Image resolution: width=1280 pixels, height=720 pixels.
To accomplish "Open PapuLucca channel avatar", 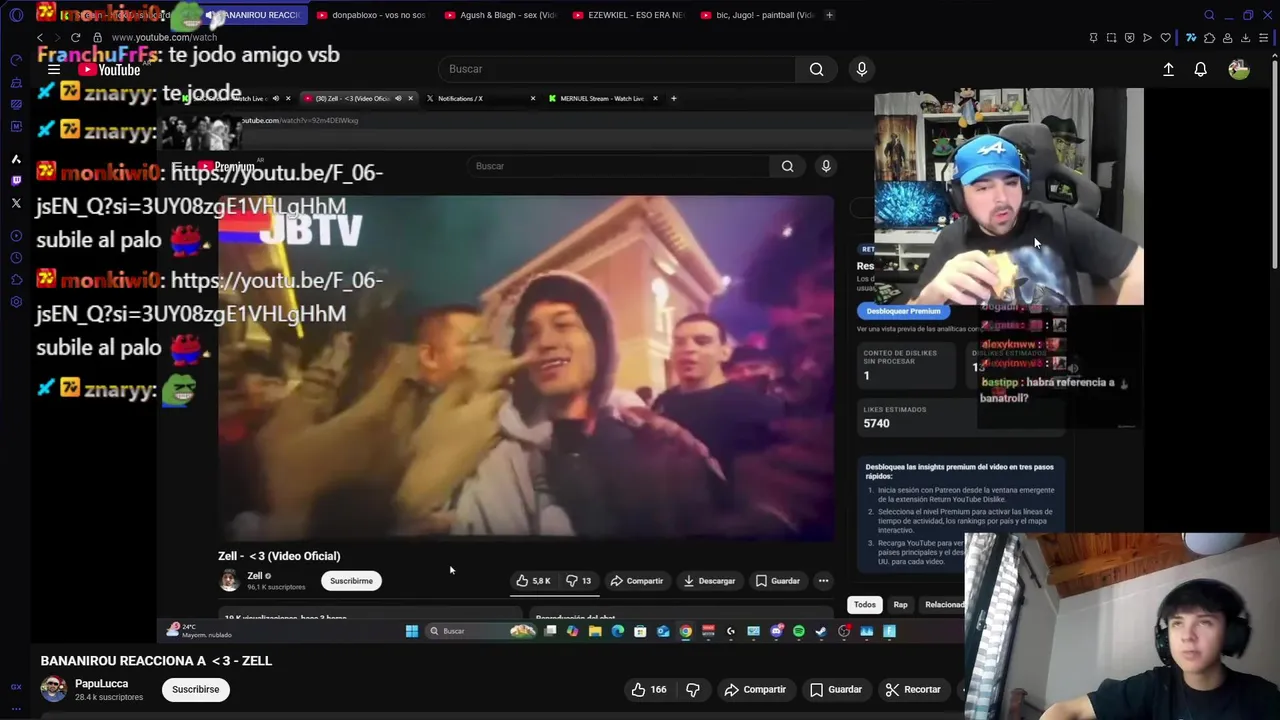I will (53, 689).
